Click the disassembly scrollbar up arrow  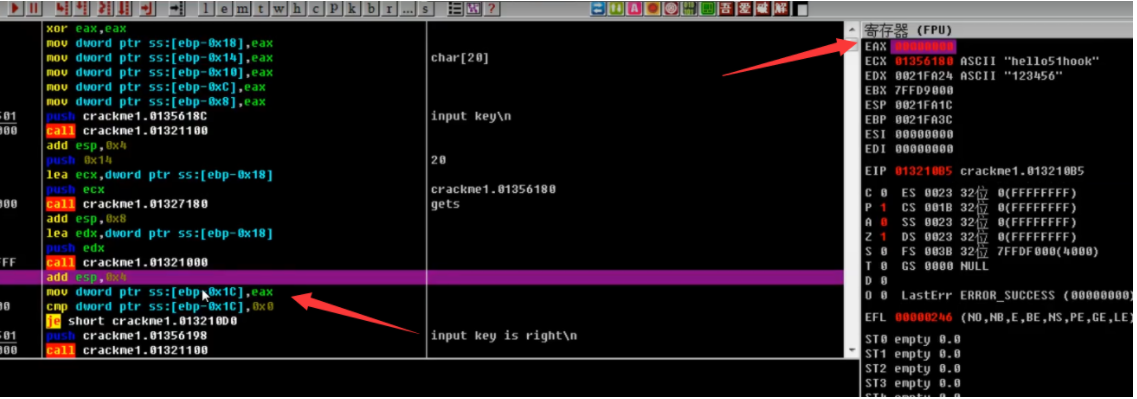point(851,29)
